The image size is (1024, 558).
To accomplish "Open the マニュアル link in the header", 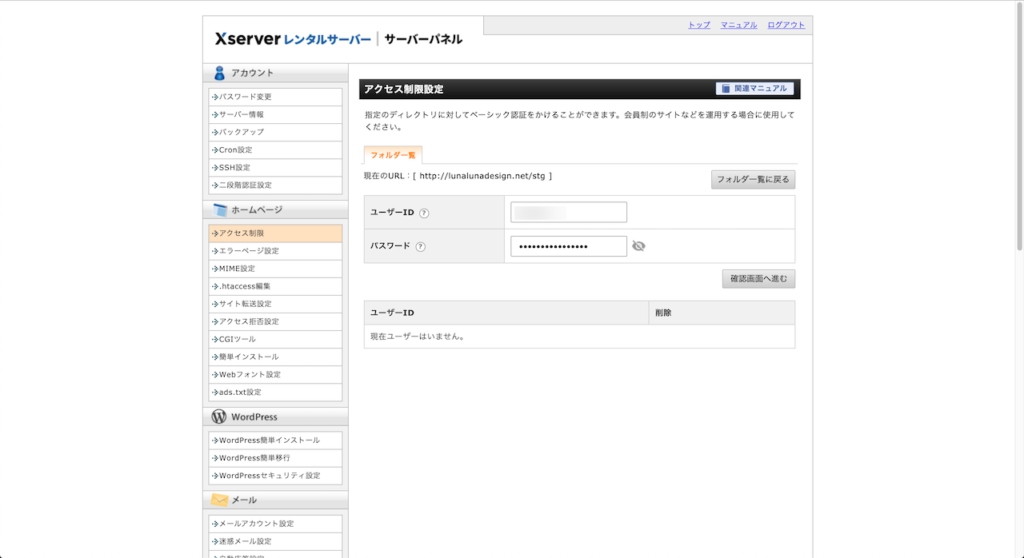I will pos(739,25).
